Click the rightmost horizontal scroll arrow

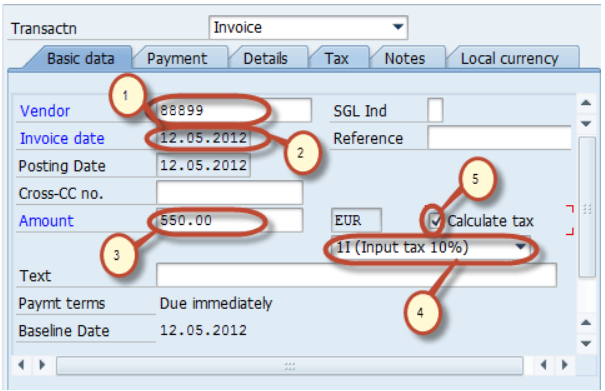565,365
